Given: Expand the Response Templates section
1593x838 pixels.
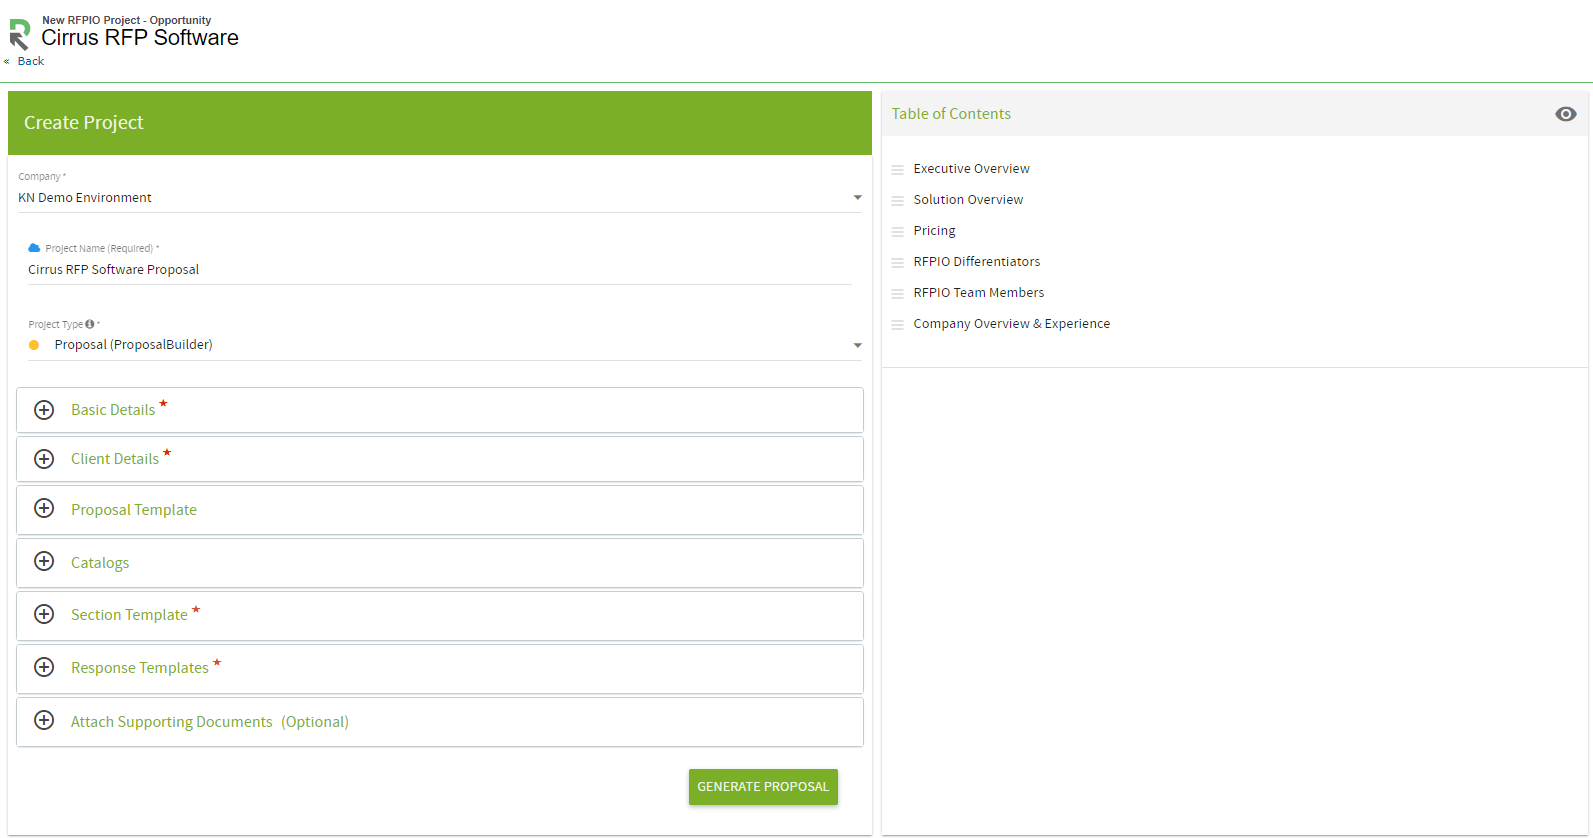Looking at the screenshot, I should click(x=440, y=669).
